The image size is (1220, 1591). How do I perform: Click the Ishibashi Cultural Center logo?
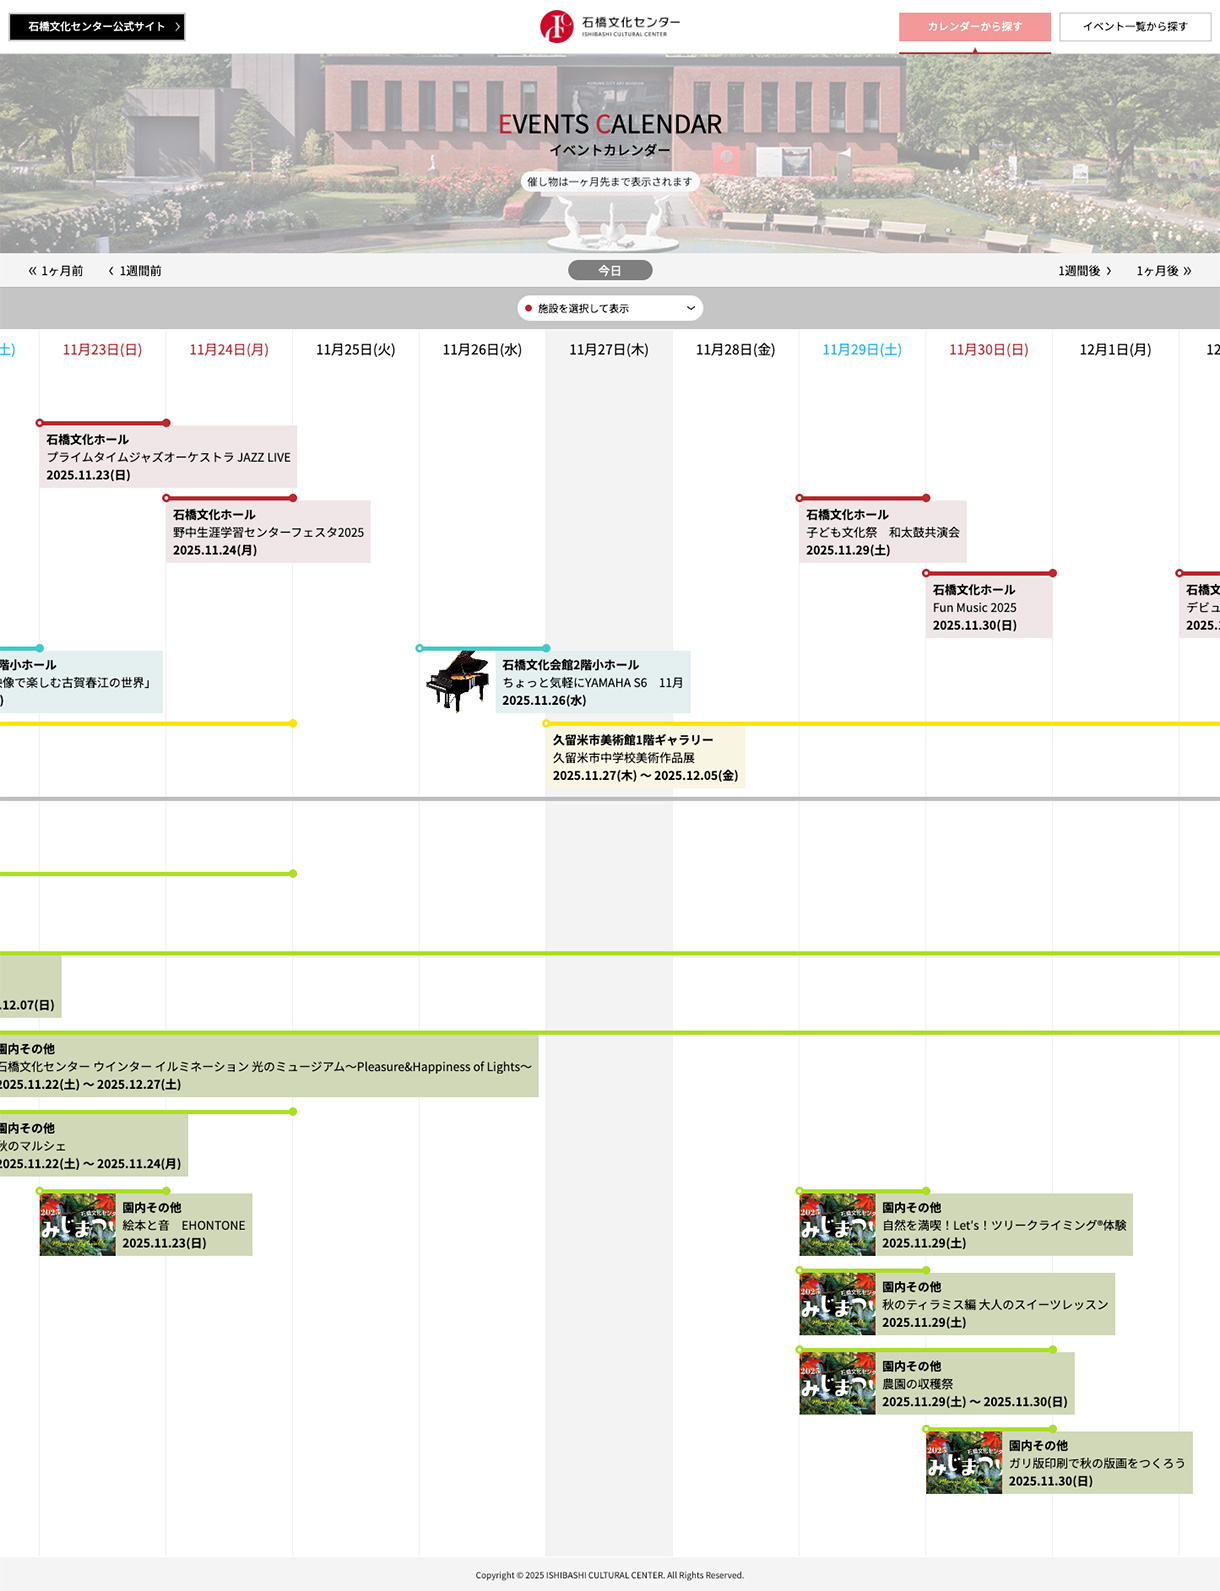(610, 26)
